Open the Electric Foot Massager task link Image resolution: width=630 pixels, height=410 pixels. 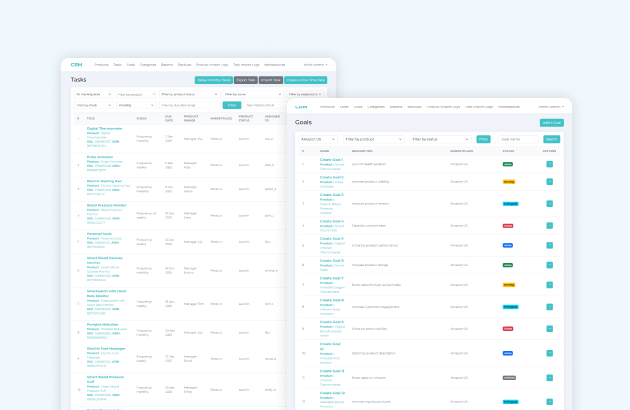coord(106,348)
